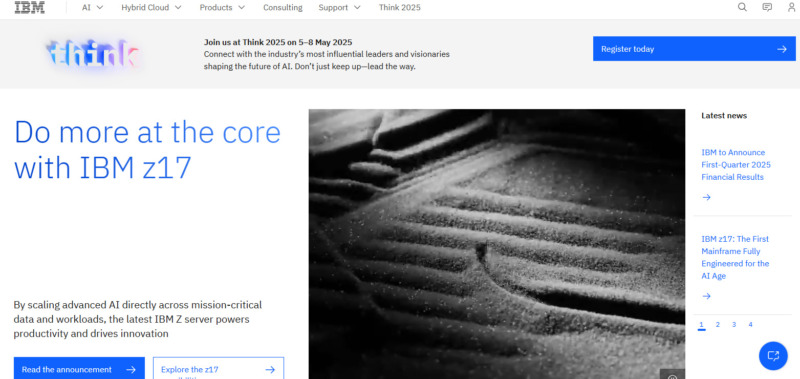Click the 'Latest news' heading
The image size is (800, 379).
coord(723,116)
